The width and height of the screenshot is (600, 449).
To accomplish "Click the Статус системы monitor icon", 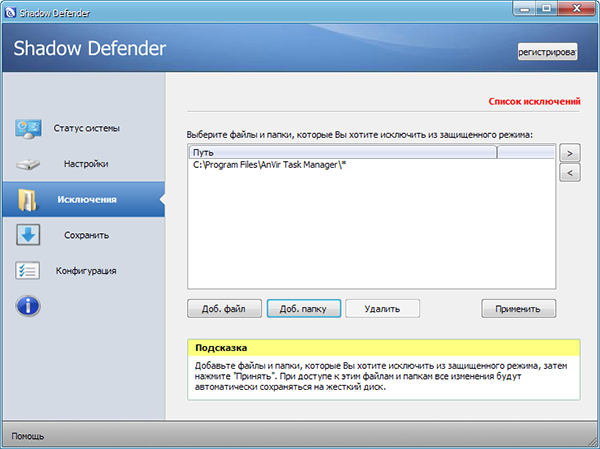I will pyautogui.click(x=28, y=129).
